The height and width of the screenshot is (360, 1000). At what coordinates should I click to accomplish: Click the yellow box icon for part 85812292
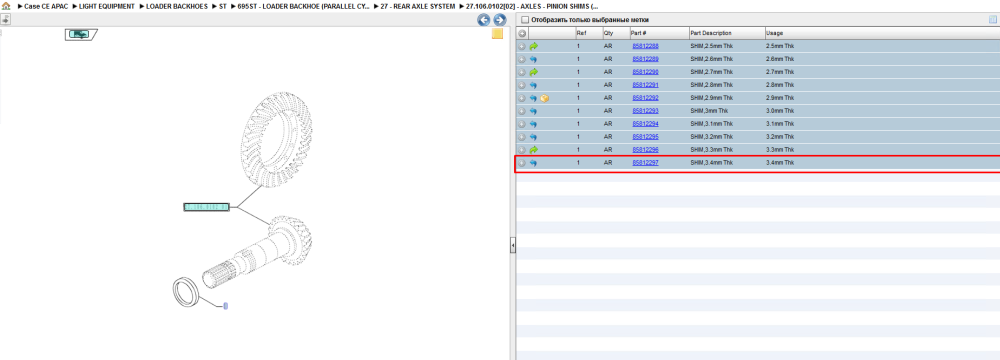(x=545, y=98)
